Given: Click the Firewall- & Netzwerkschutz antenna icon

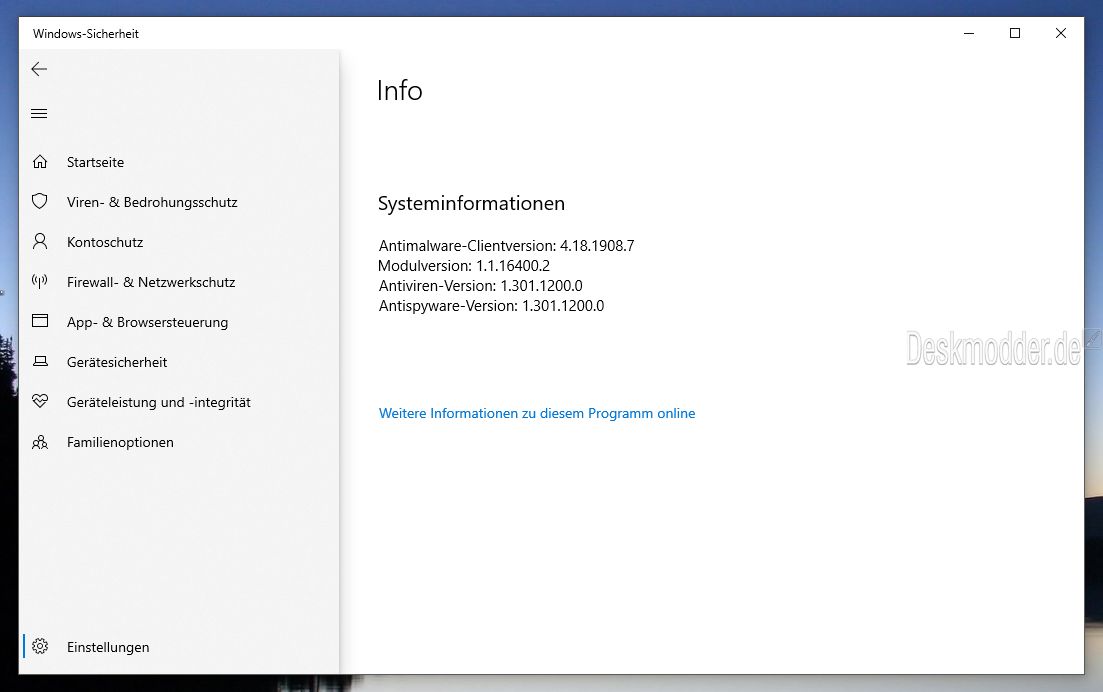Looking at the screenshot, I should click(x=40, y=282).
